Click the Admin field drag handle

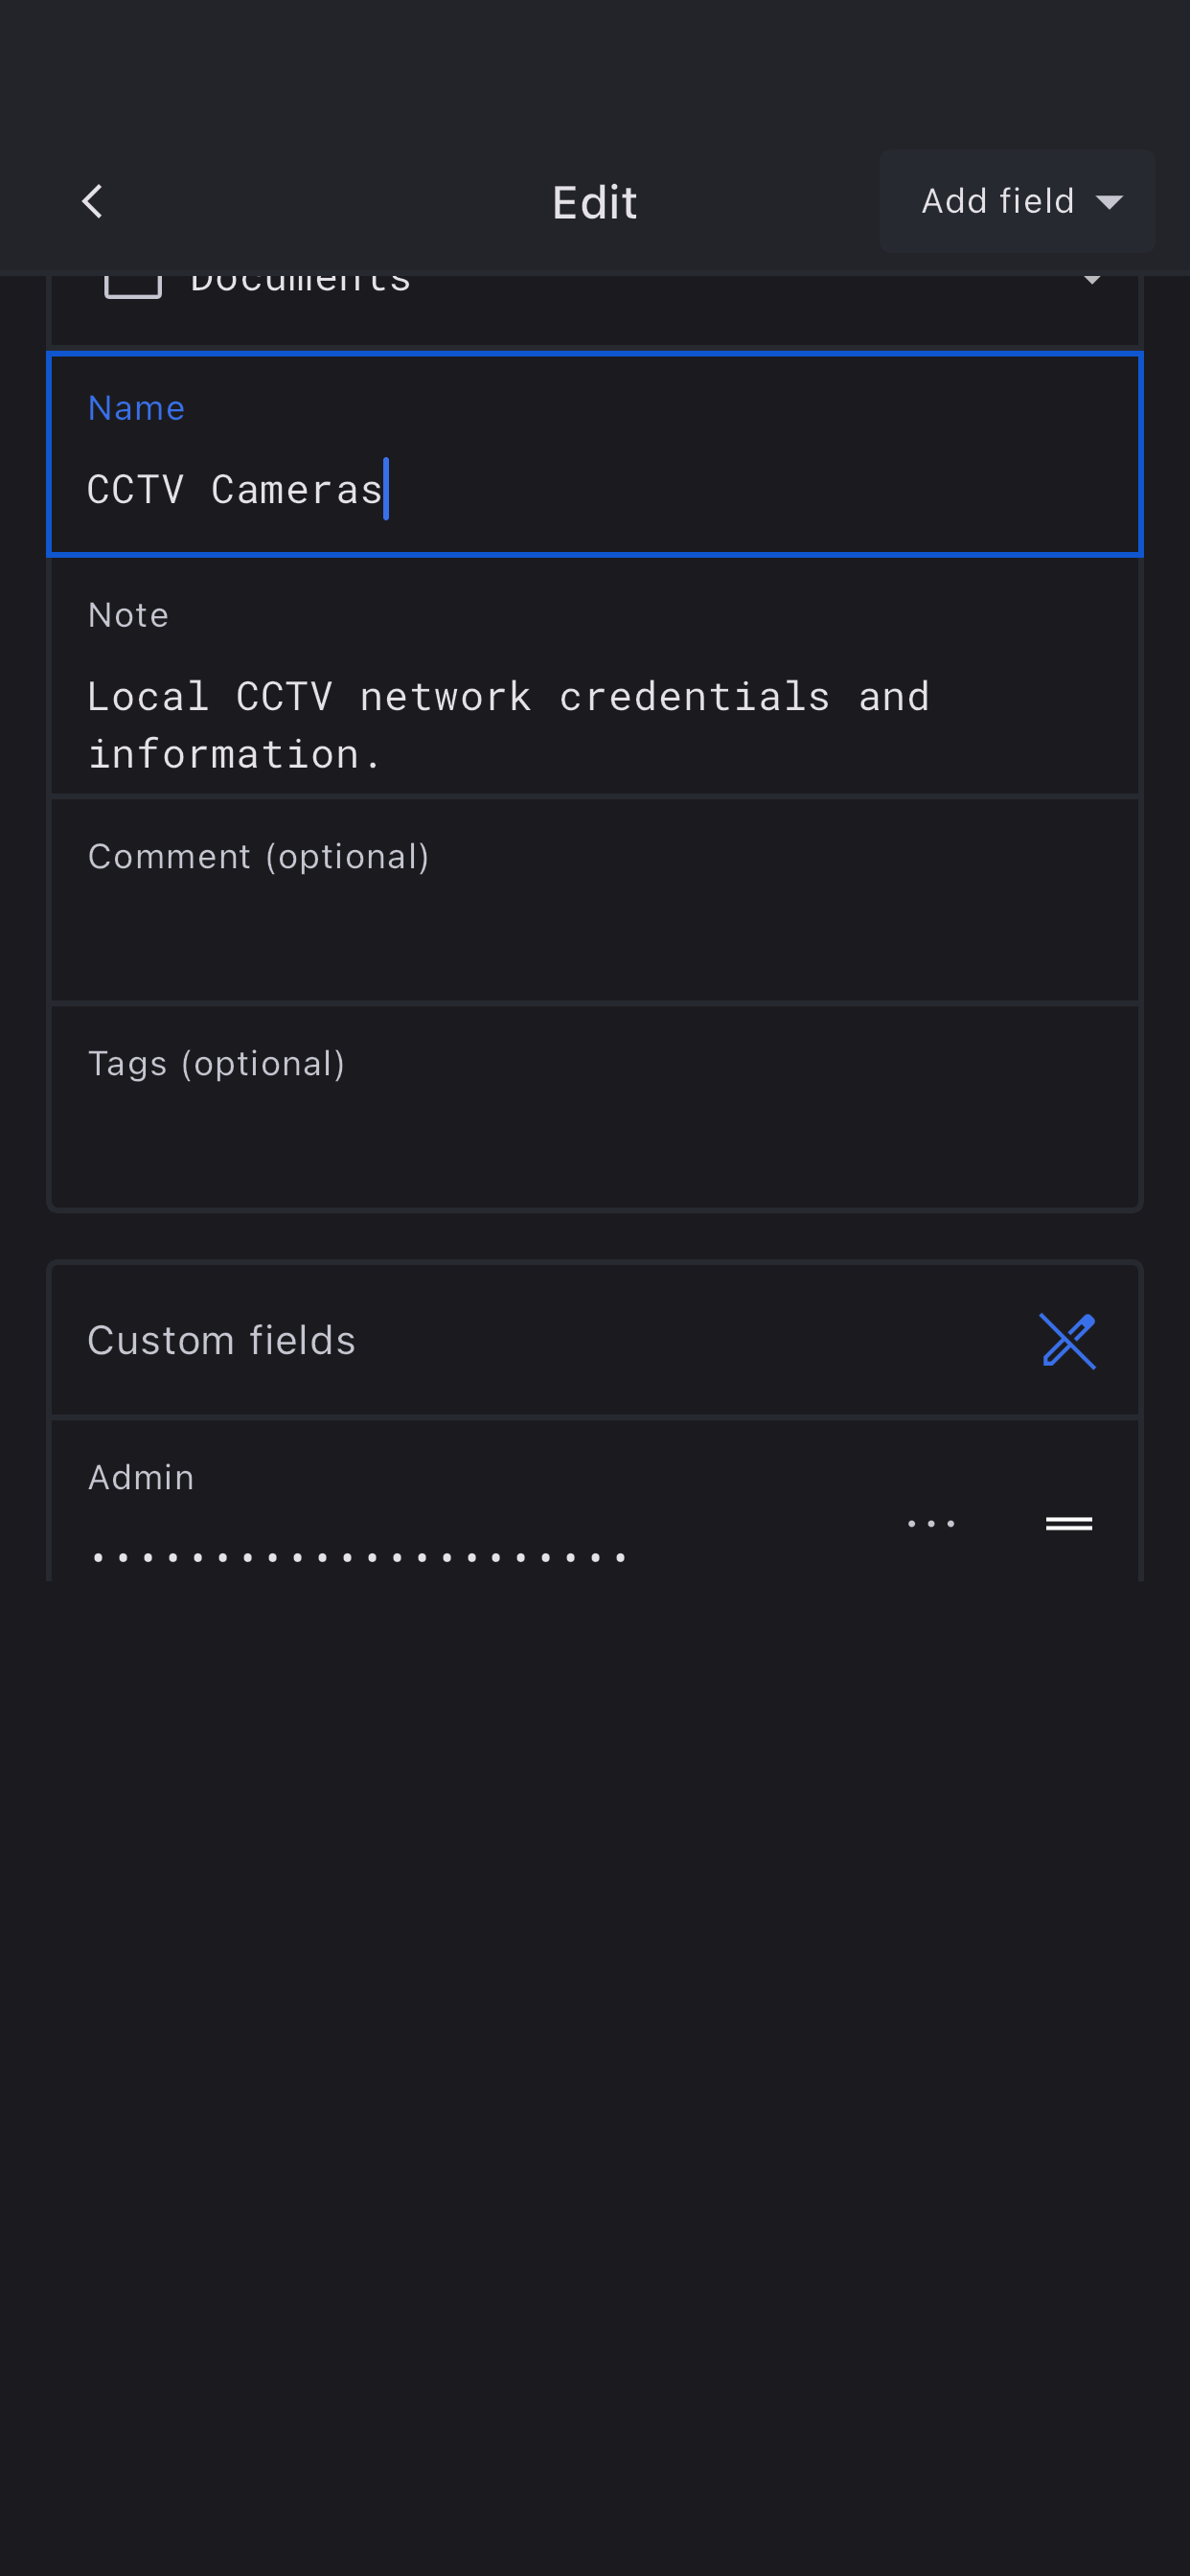click(x=1068, y=1523)
